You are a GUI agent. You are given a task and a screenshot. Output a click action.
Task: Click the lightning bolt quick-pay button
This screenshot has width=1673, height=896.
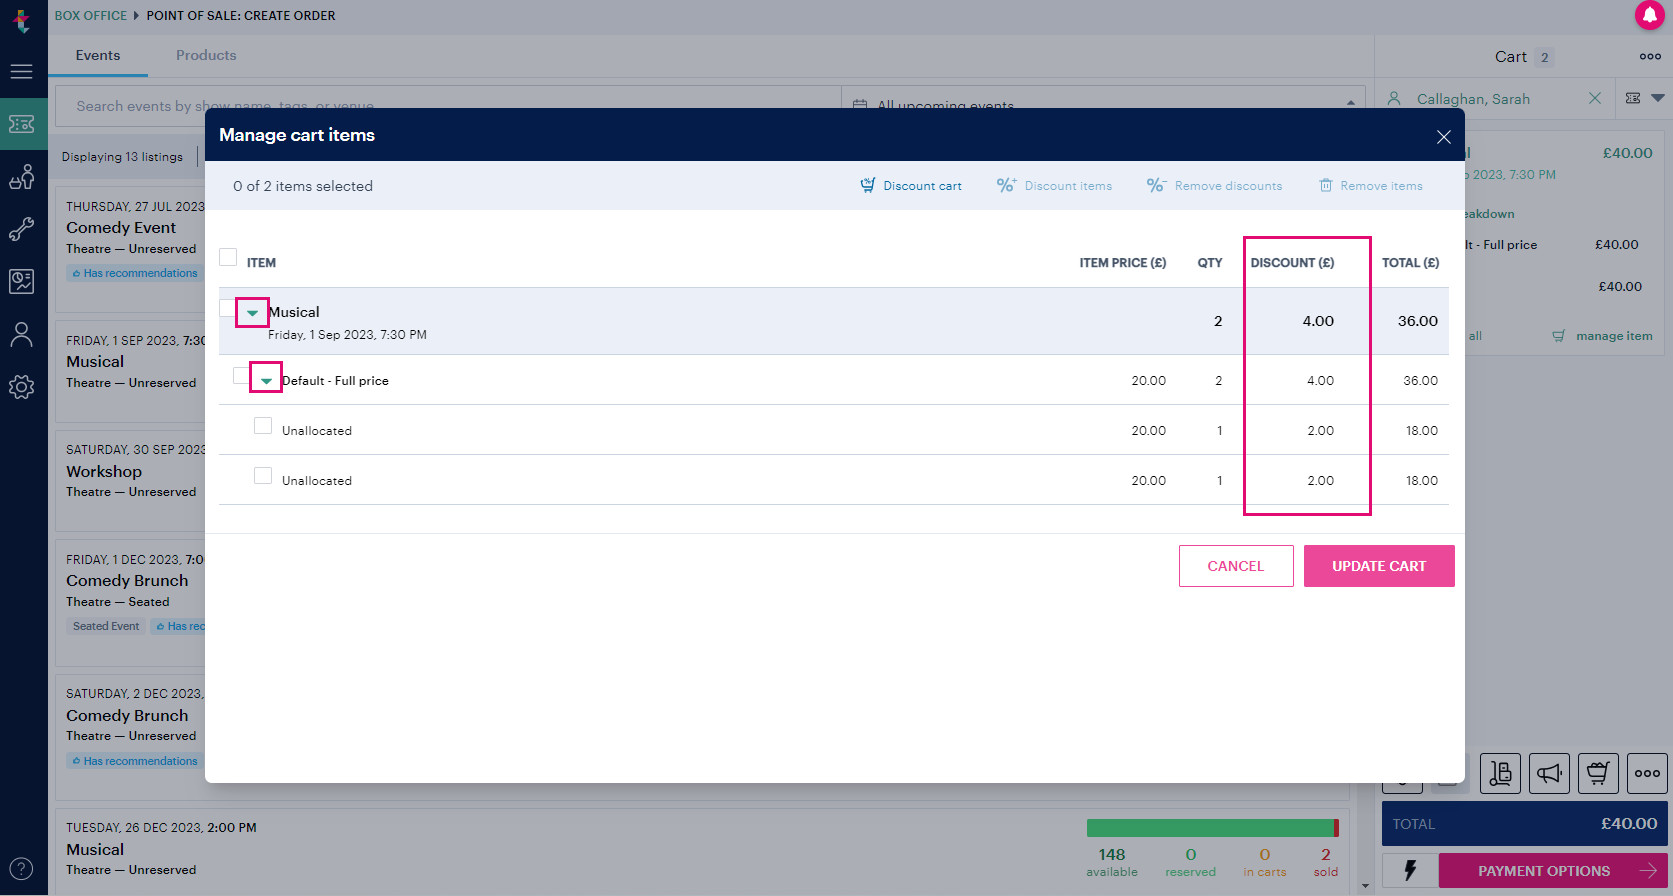click(1409, 870)
